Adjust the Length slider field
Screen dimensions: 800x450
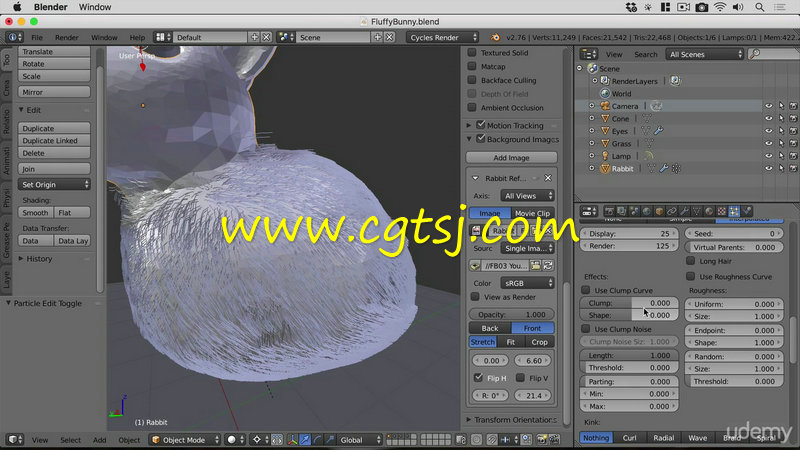pos(629,355)
